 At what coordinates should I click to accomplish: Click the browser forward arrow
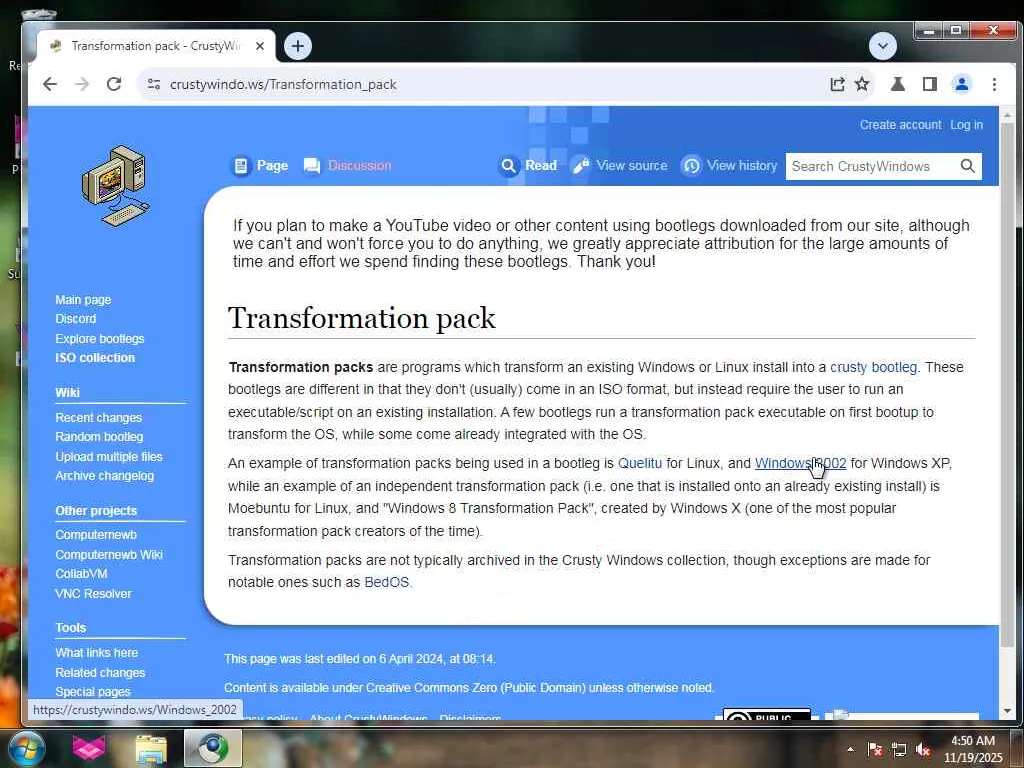click(x=82, y=84)
